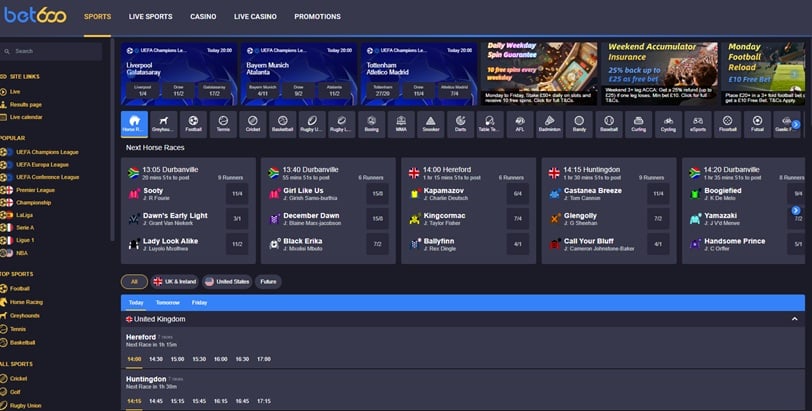
Task: Bet on Atalanta at 11/2
Action: coord(334,91)
